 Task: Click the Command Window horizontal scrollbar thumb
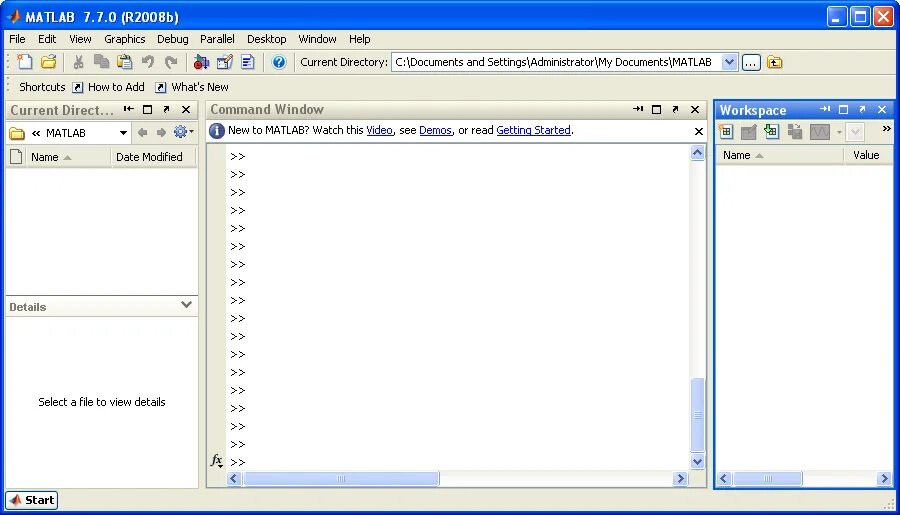tap(341, 478)
